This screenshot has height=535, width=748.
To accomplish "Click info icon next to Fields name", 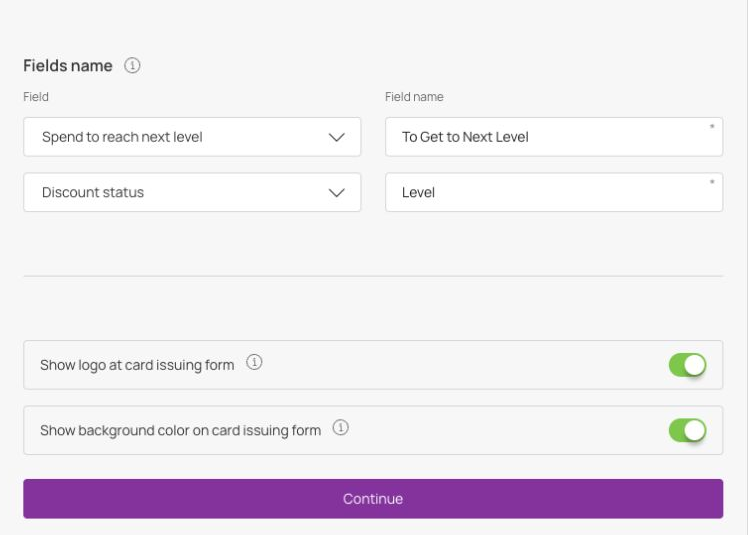I will point(132,65).
